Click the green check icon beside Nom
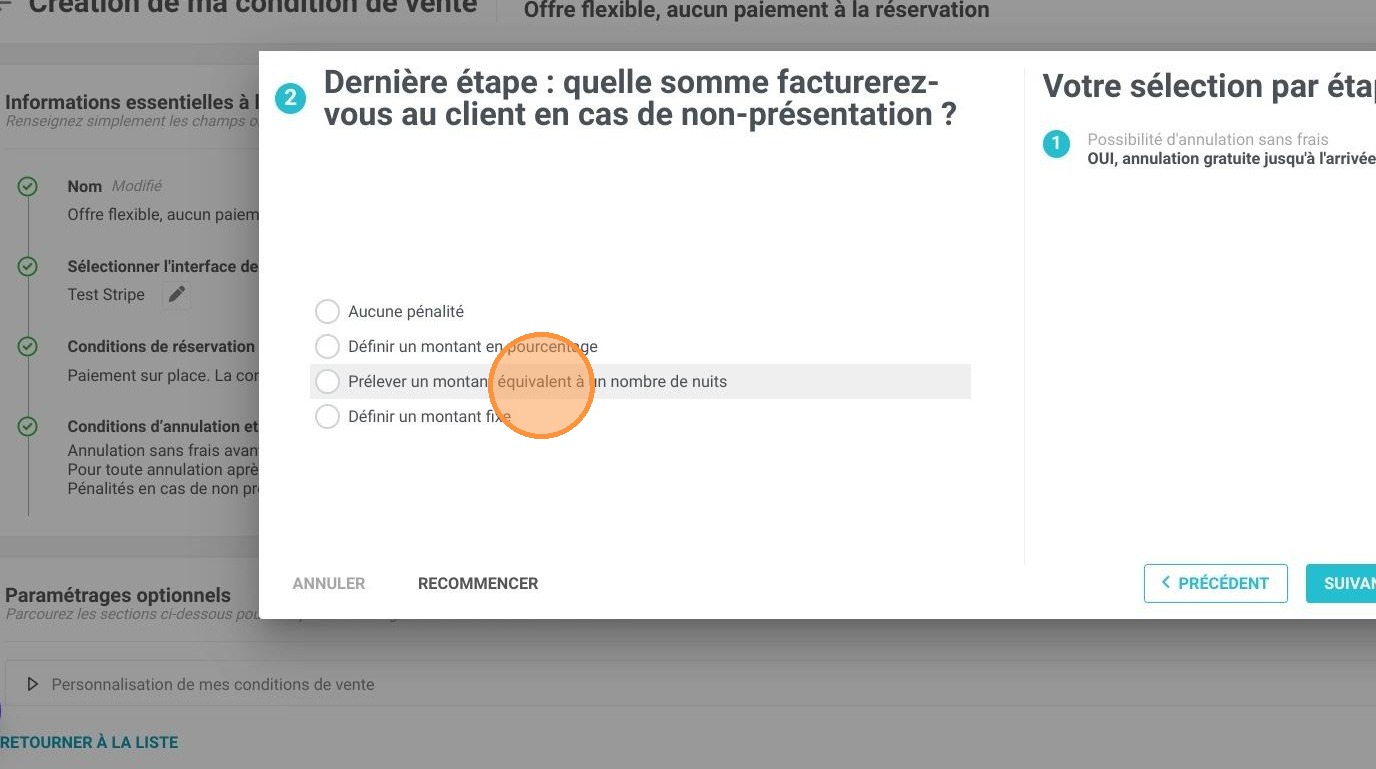The image size is (1376, 769). coord(28,186)
